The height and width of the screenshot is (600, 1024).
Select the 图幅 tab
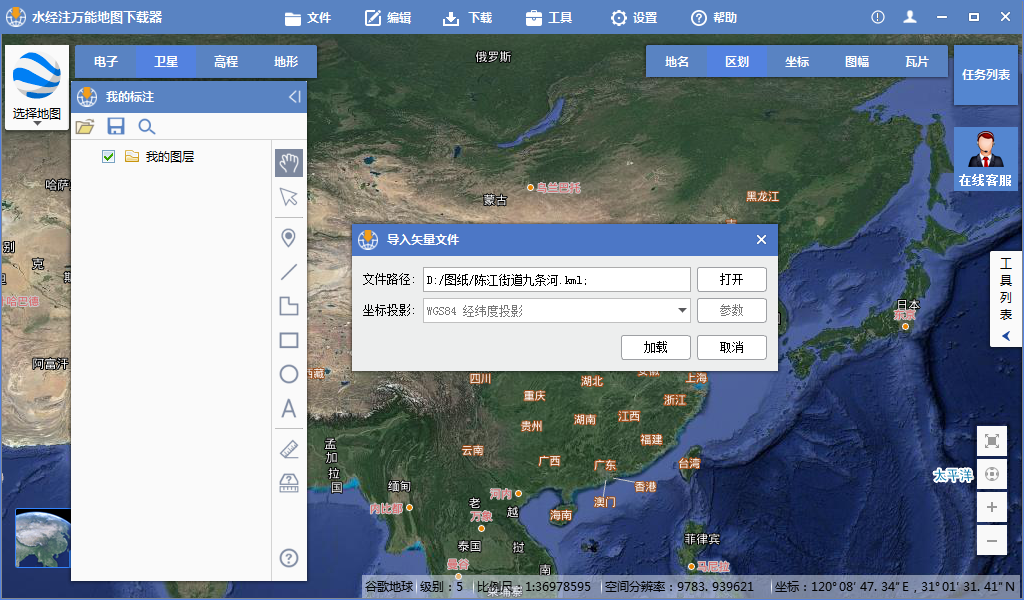coord(857,61)
